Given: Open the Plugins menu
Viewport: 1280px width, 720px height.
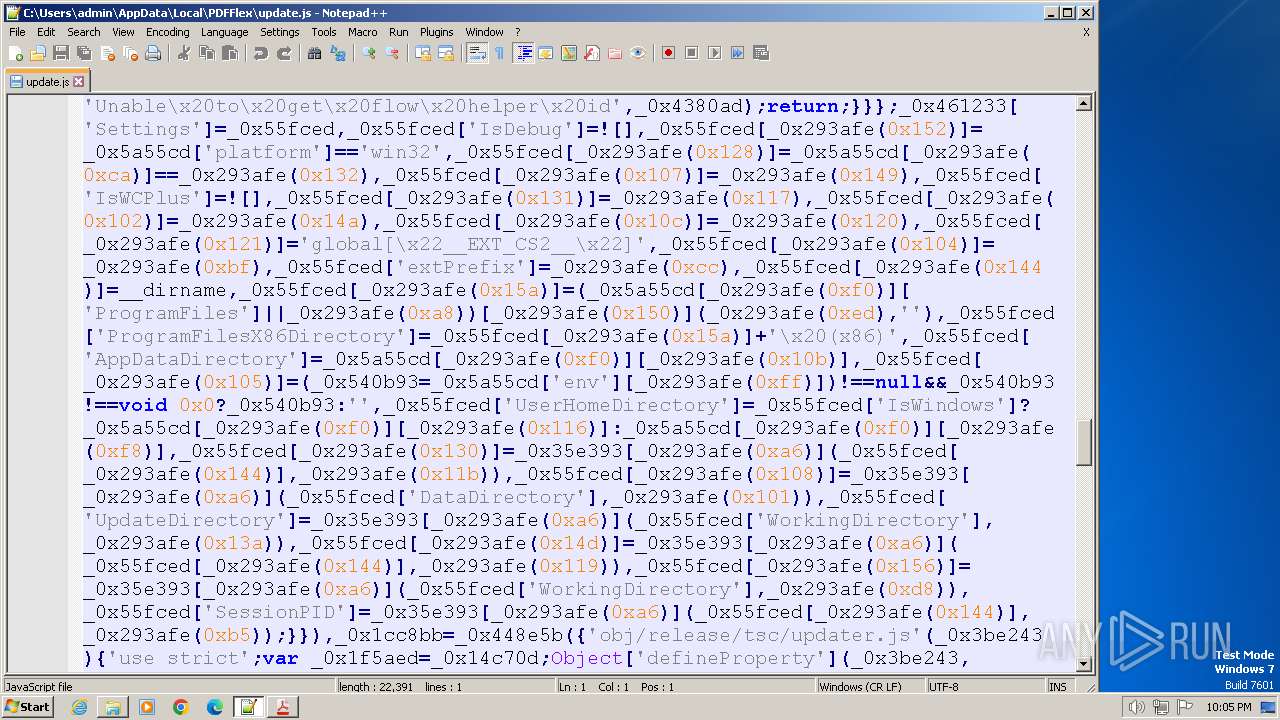Looking at the screenshot, I should pos(436,32).
